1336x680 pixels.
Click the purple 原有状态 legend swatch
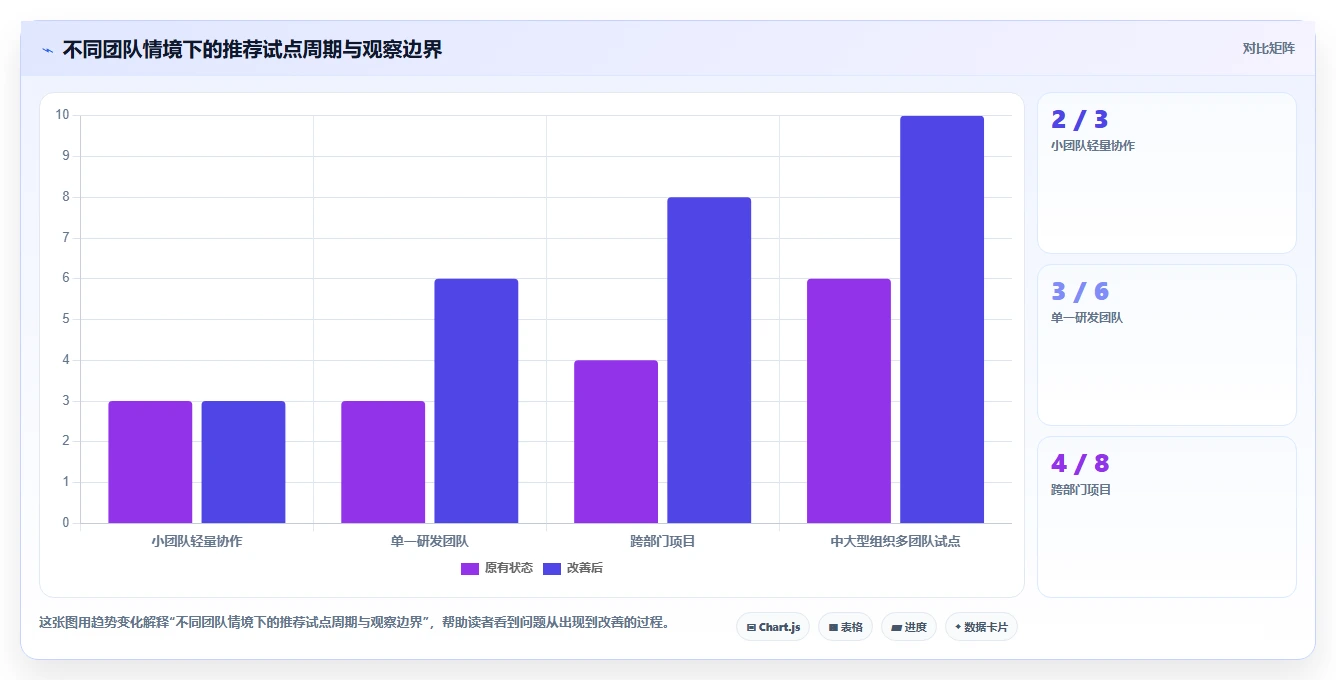[x=470, y=568]
